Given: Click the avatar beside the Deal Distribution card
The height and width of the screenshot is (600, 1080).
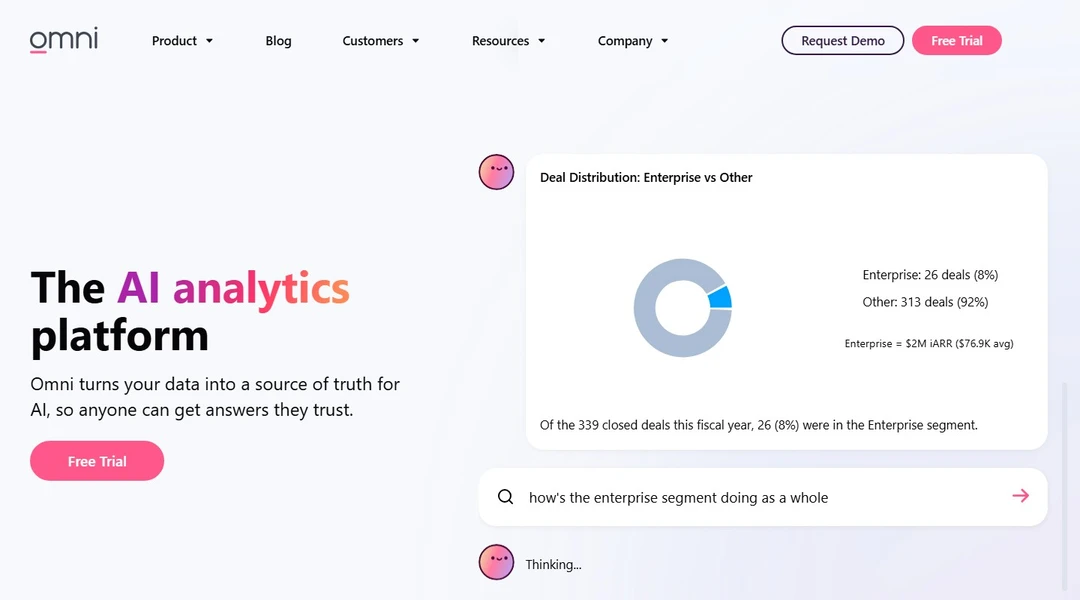Looking at the screenshot, I should 496,172.
